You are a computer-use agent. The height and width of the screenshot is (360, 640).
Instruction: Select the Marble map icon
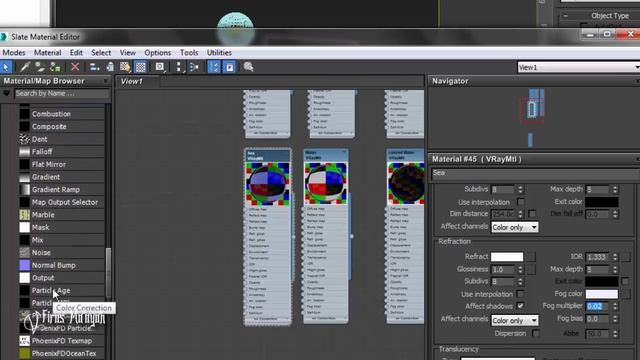point(24,215)
